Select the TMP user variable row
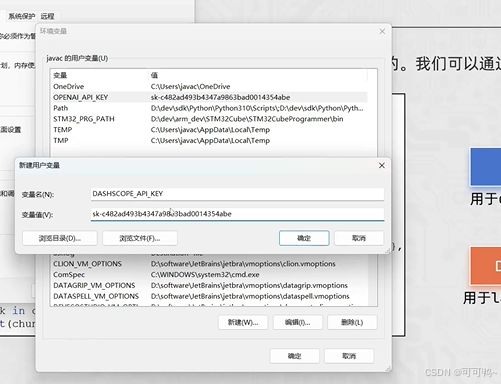Image resolution: width=501 pixels, height=384 pixels. (x=210, y=140)
